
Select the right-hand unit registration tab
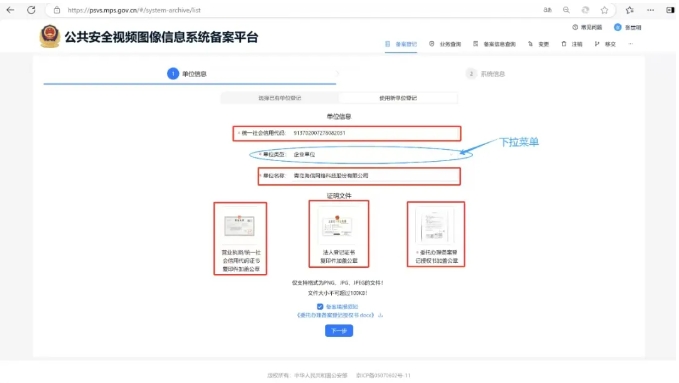398,98
